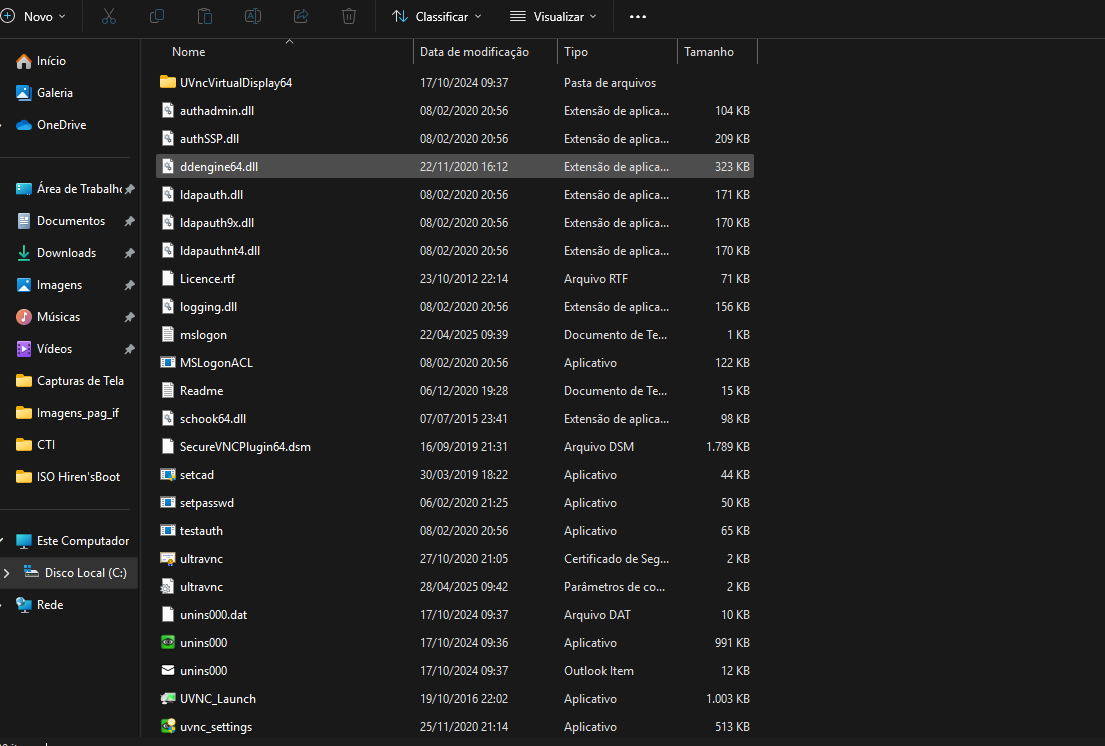Image resolution: width=1105 pixels, height=746 pixels.
Task: Open Área de Trabalho quick access
Action: (x=69, y=189)
